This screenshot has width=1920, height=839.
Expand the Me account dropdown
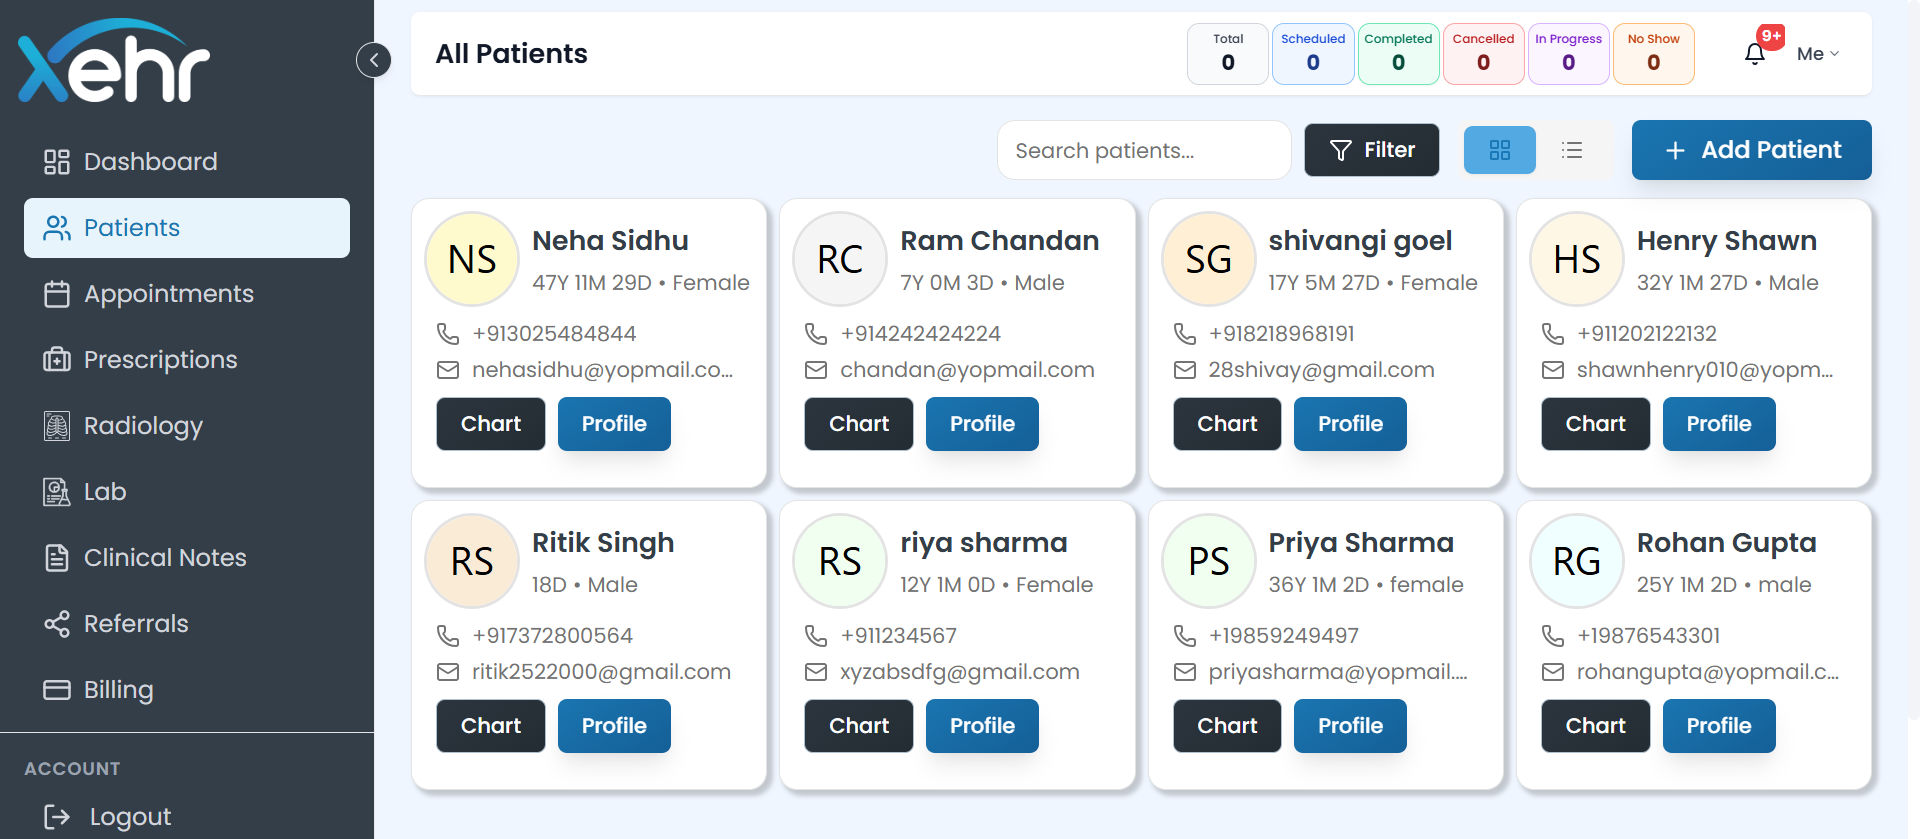pyautogui.click(x=1817, y=54)
